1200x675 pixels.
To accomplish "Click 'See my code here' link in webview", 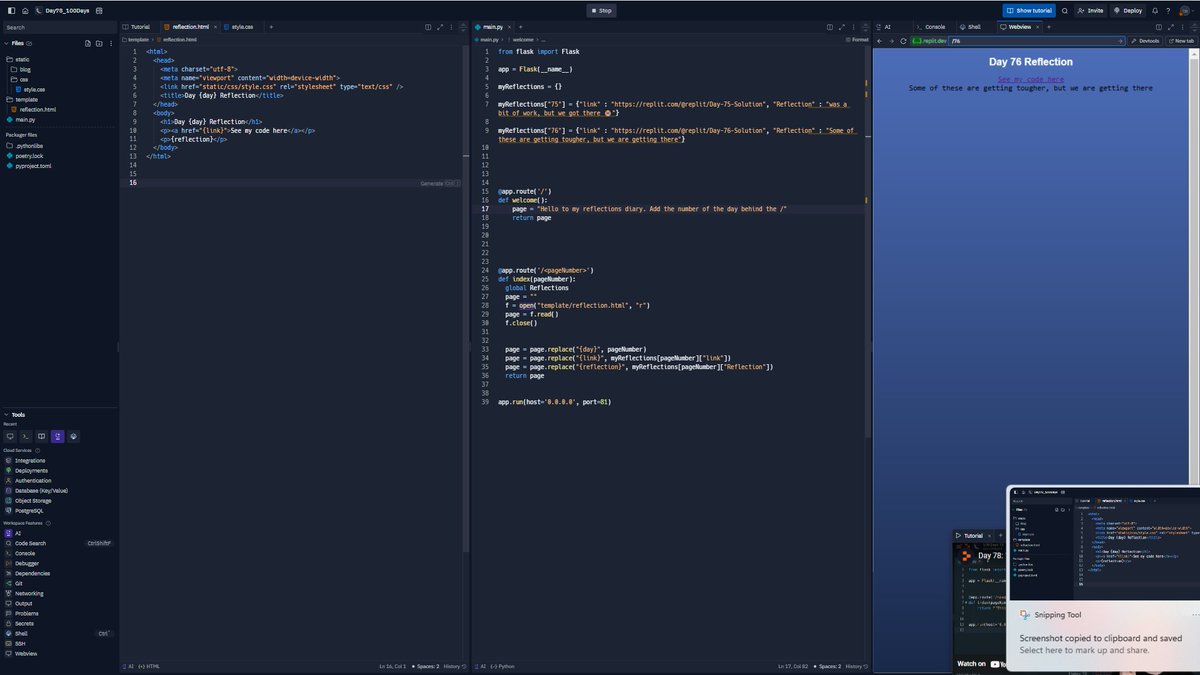I will (x=1030, y=79).
